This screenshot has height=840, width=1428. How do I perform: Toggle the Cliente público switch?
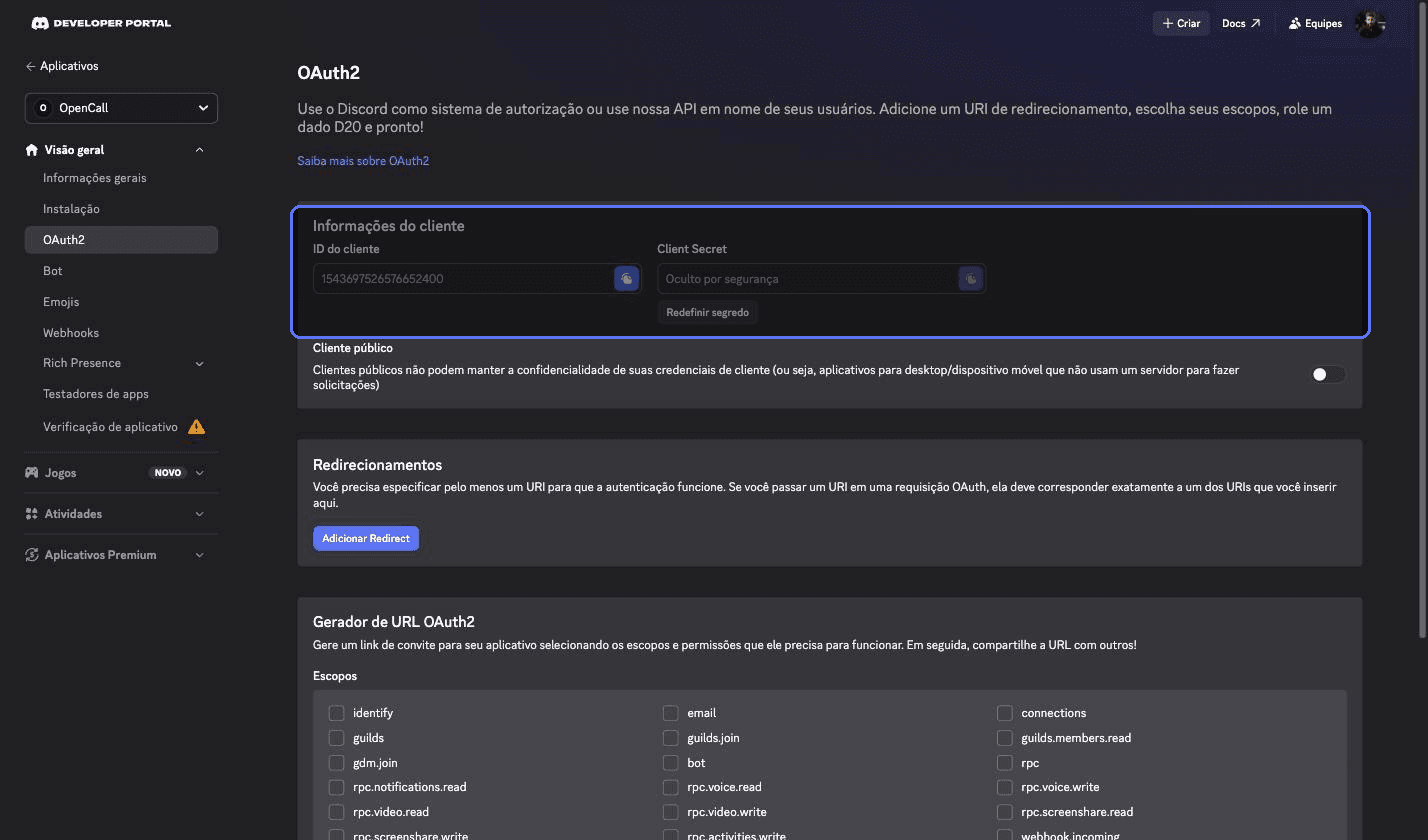tap(1329, 375)
